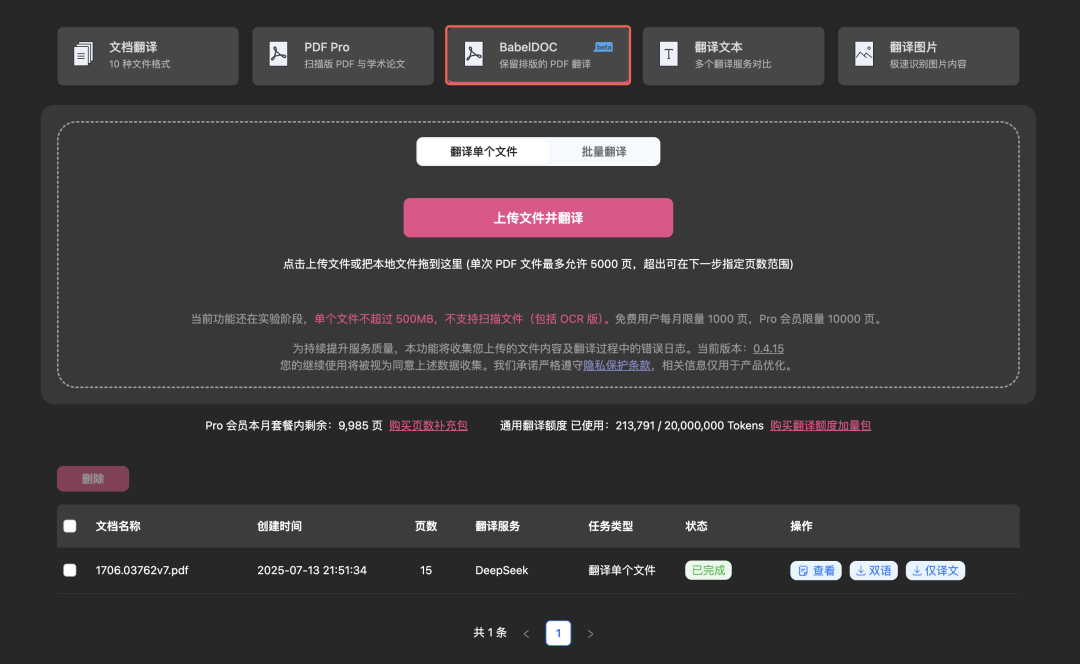Click the 翻译文本 'T' icon
This screenshot has height=664, width=1080.
tap(668, 55)
